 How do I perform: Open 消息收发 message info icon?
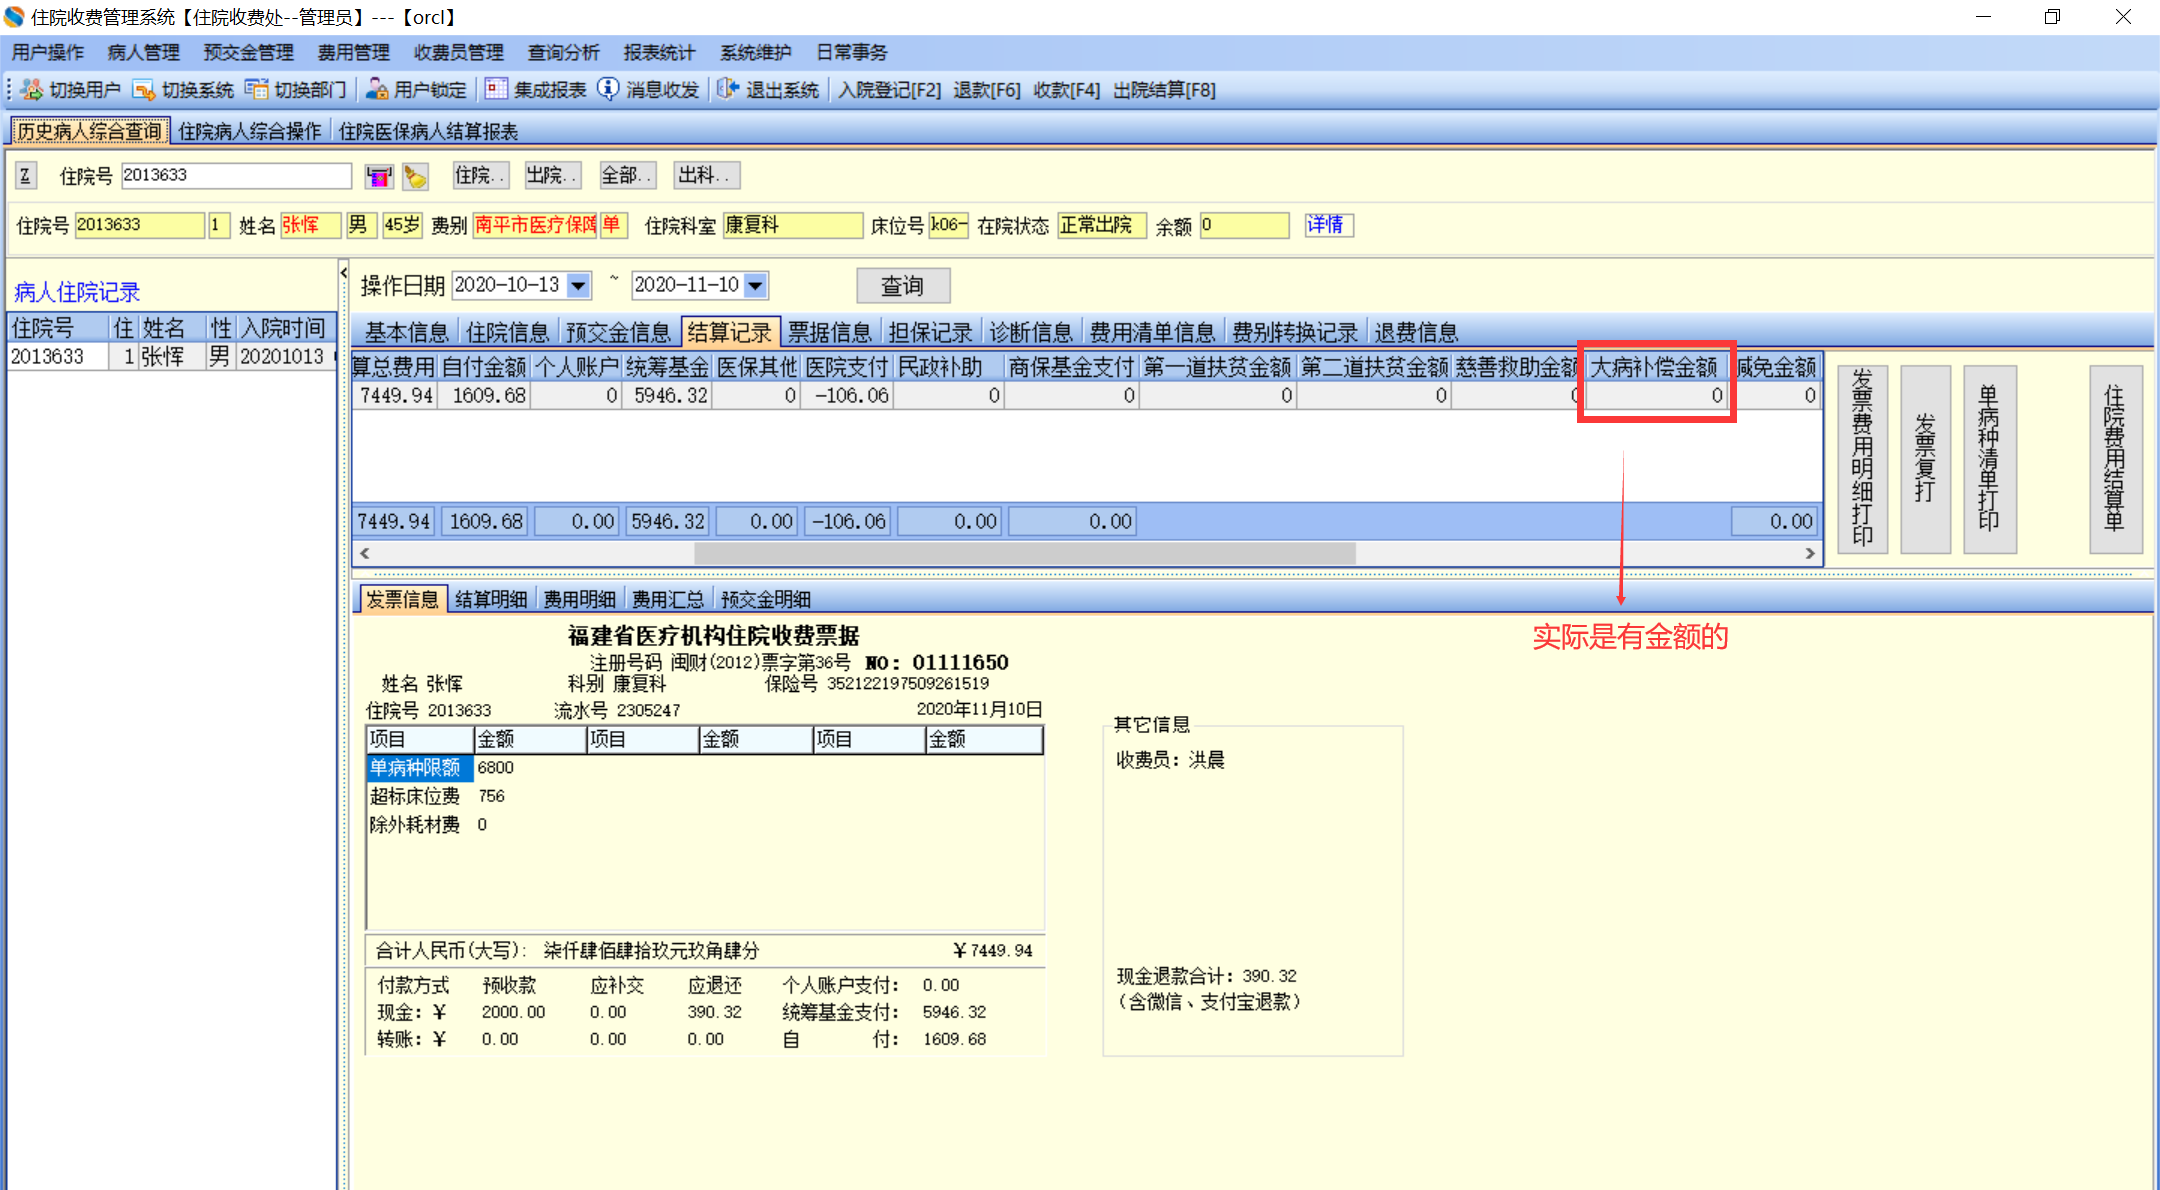pos(608,90)
